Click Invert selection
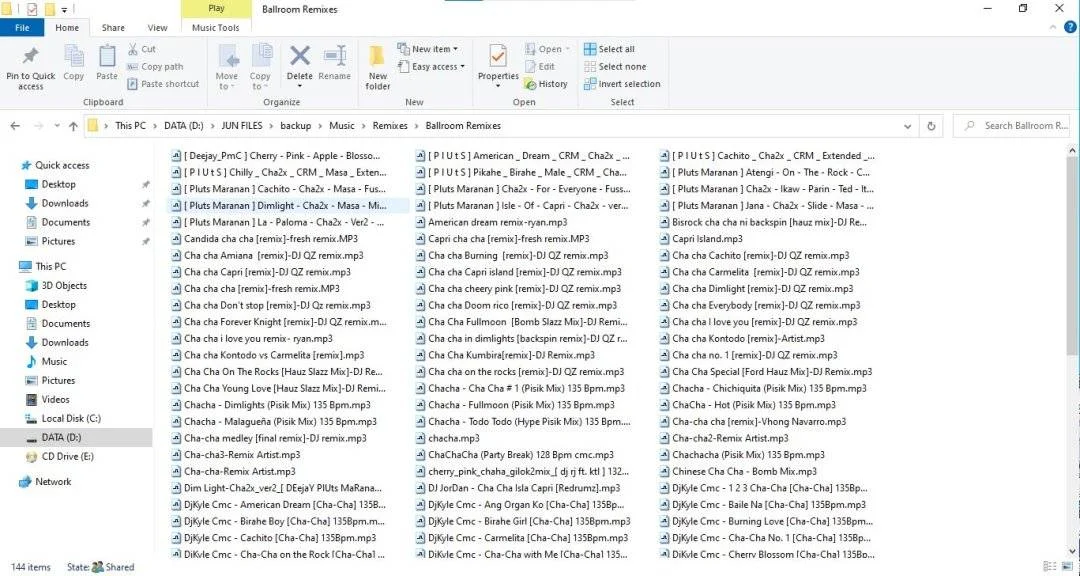This screenshot has width=1080, height=576. 622,84
